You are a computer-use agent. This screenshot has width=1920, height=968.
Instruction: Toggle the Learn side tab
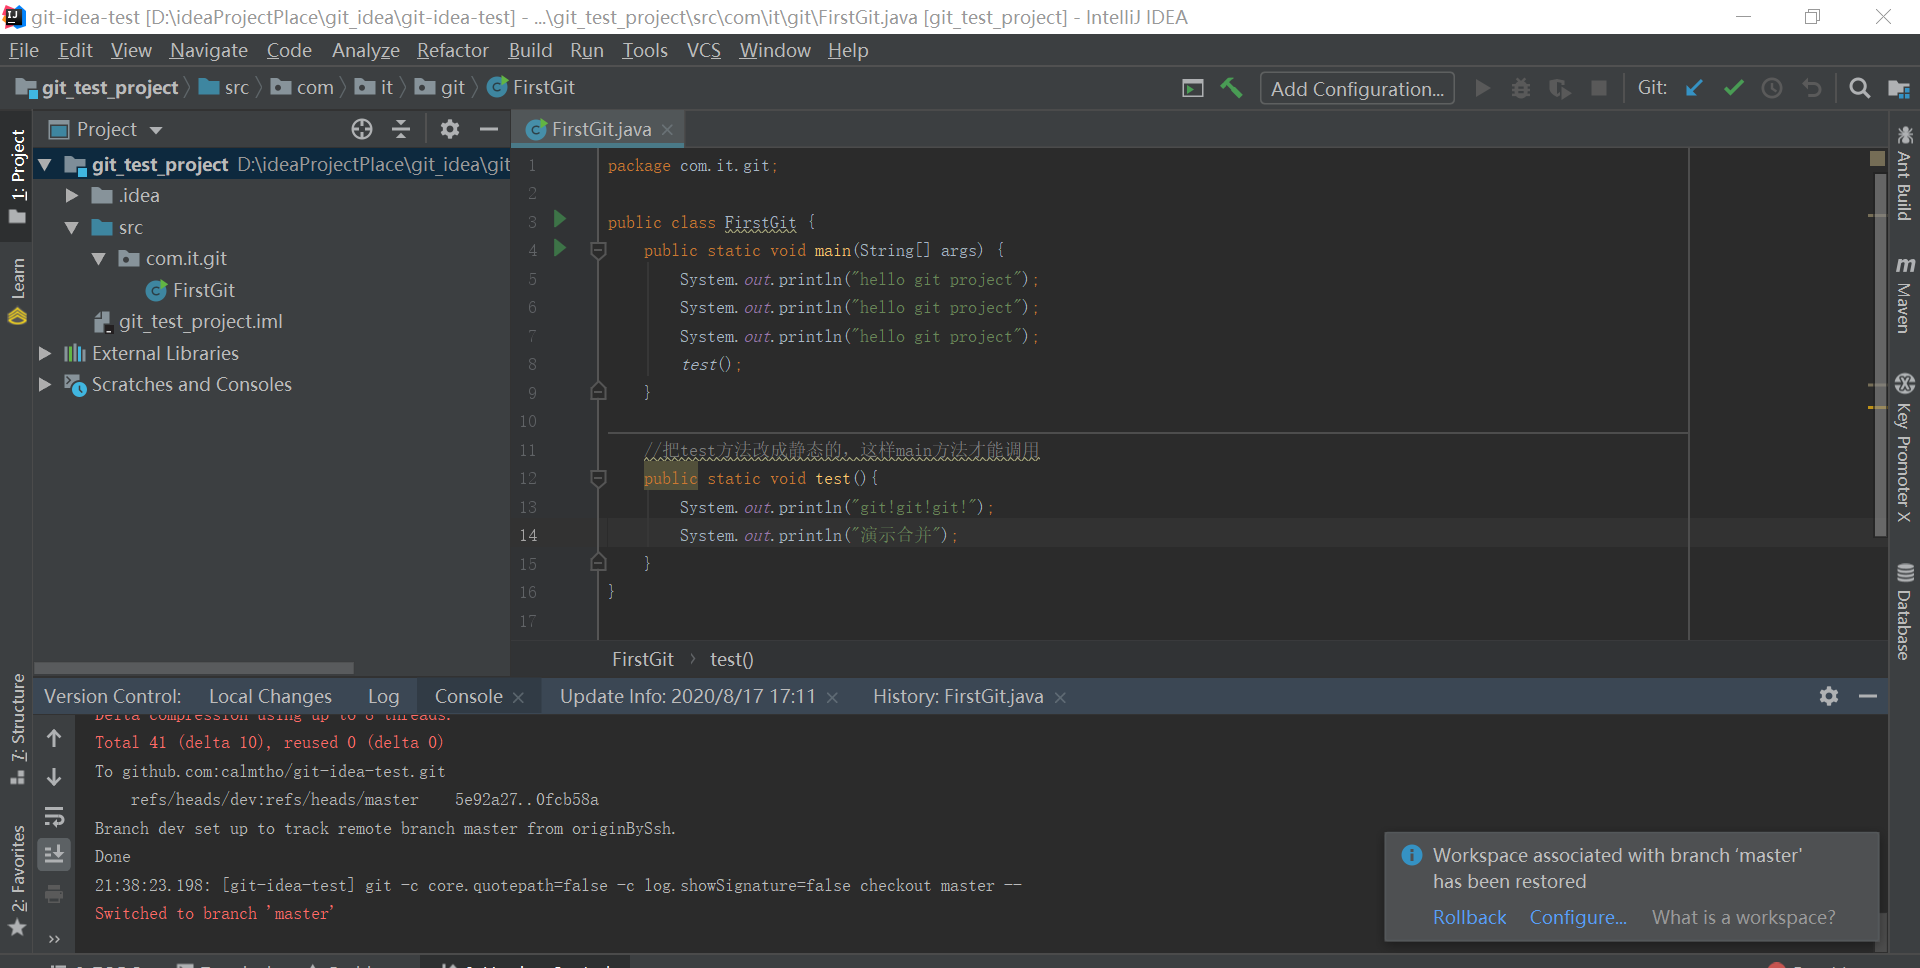pos(17,291)
